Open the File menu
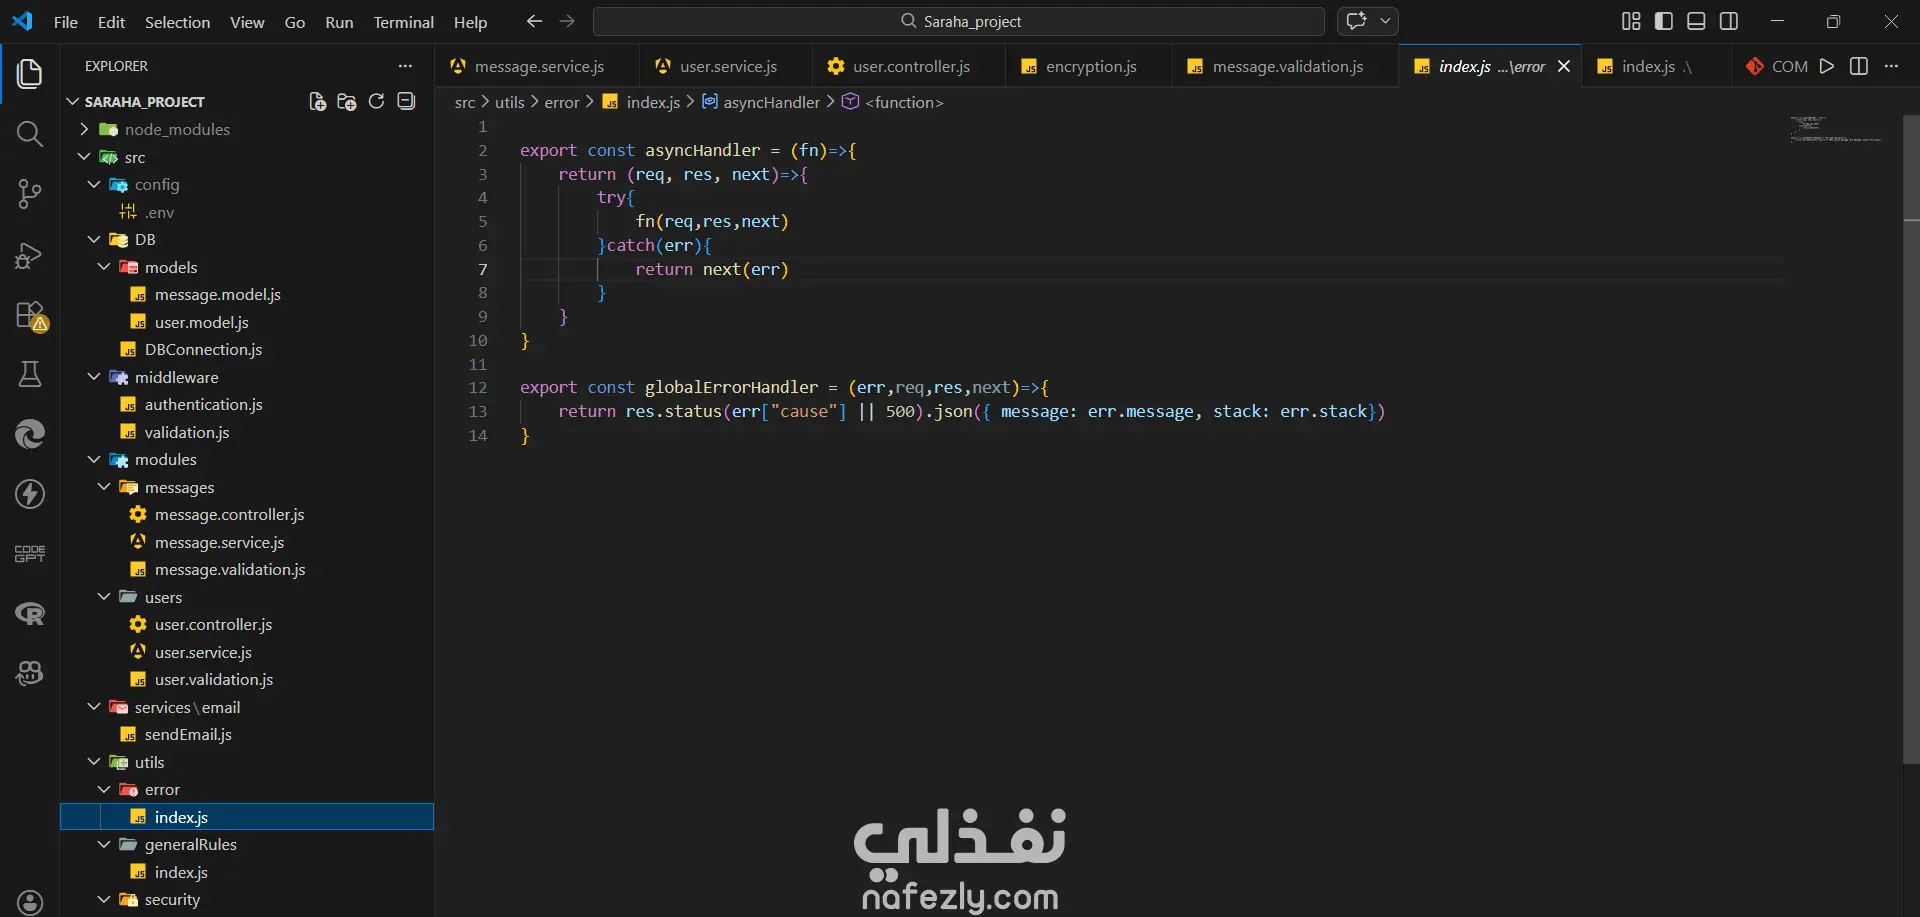Viewport: 1920px width, 917px height. [x=66, y=22]
